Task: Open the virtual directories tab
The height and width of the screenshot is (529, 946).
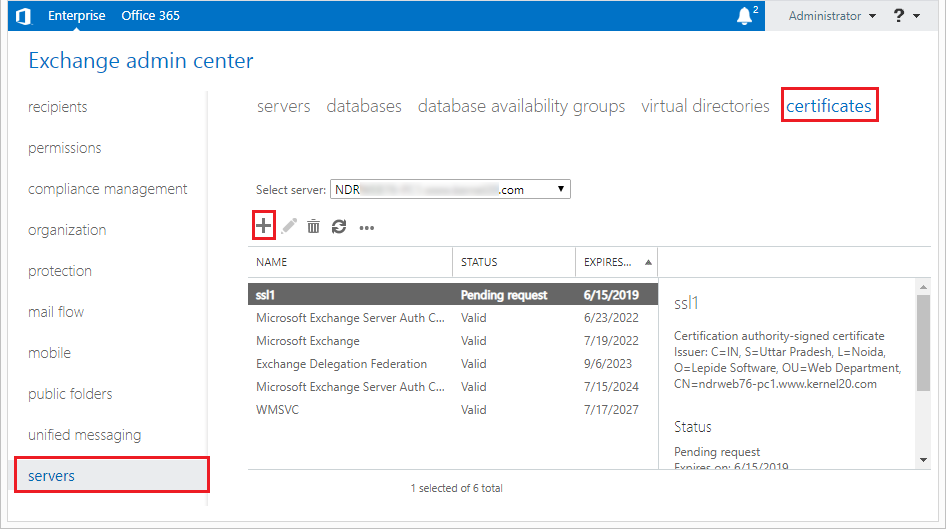Action: click(x=705, y=106)
